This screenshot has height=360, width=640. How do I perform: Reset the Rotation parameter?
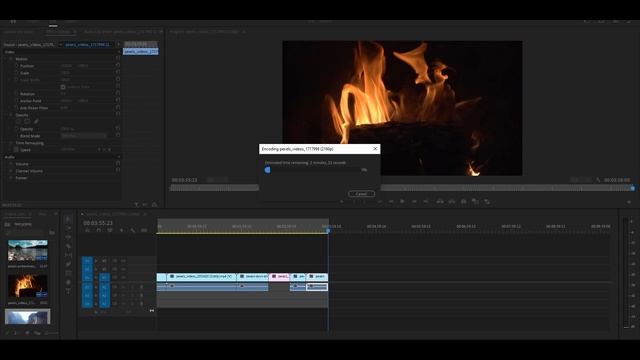118,93
